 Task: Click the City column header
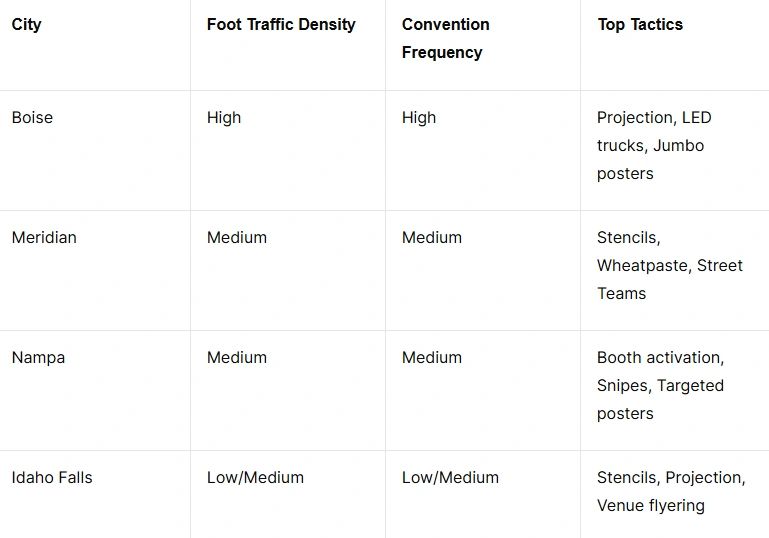click(x=27, y=25)
